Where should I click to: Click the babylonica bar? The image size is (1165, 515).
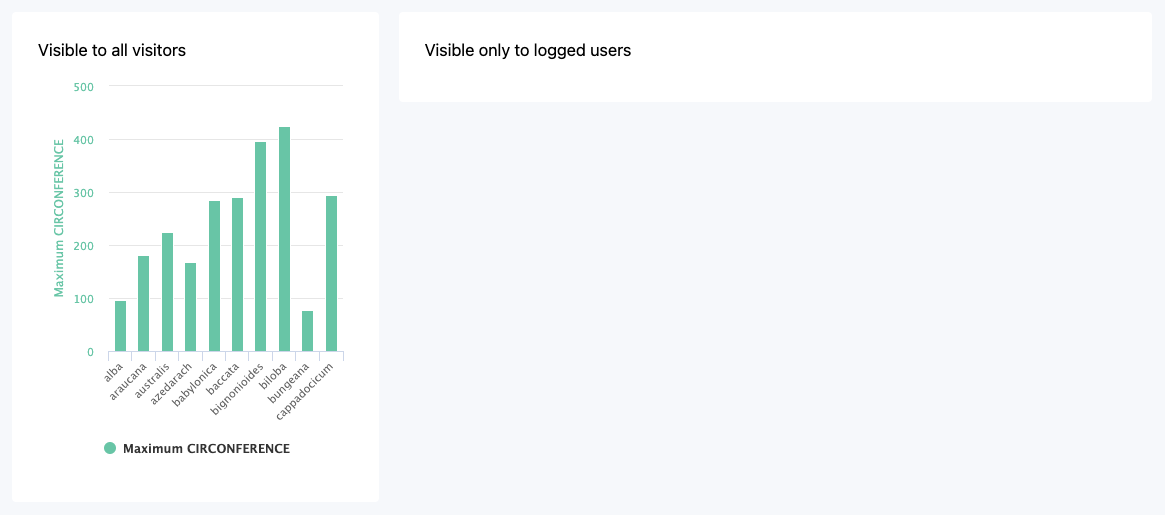pyautogui.click(x=214, y=276)
